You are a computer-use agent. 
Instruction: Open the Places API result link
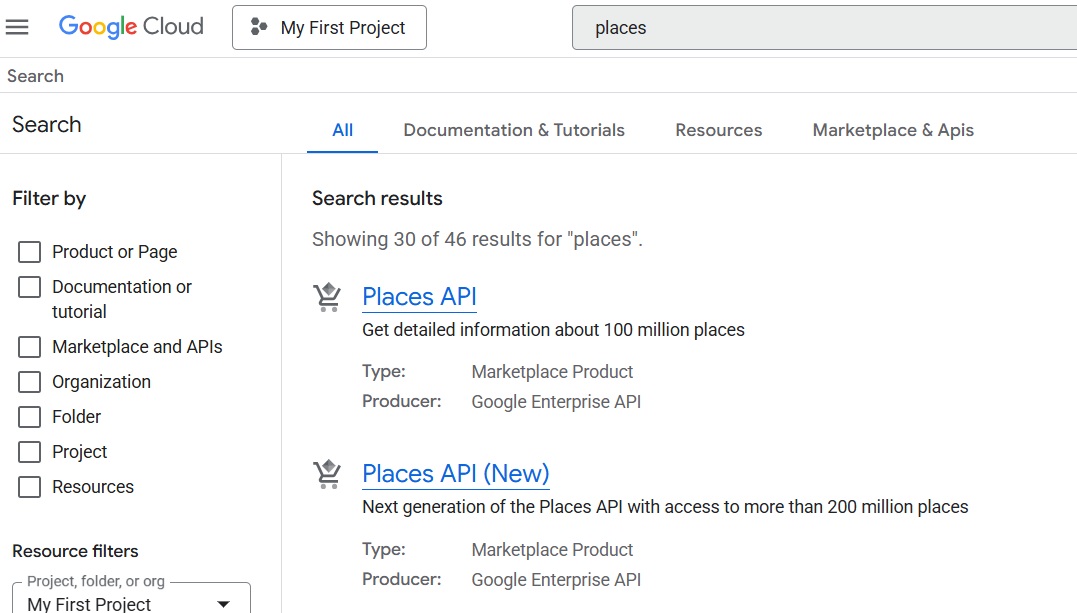tap(419, 297)
